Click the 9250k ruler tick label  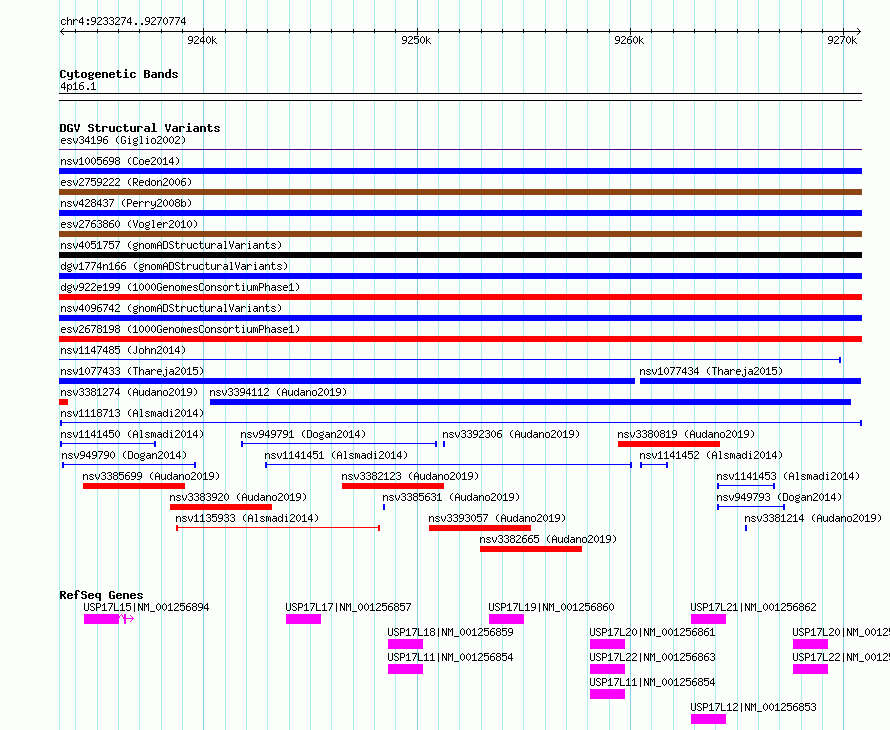(416, 40)
